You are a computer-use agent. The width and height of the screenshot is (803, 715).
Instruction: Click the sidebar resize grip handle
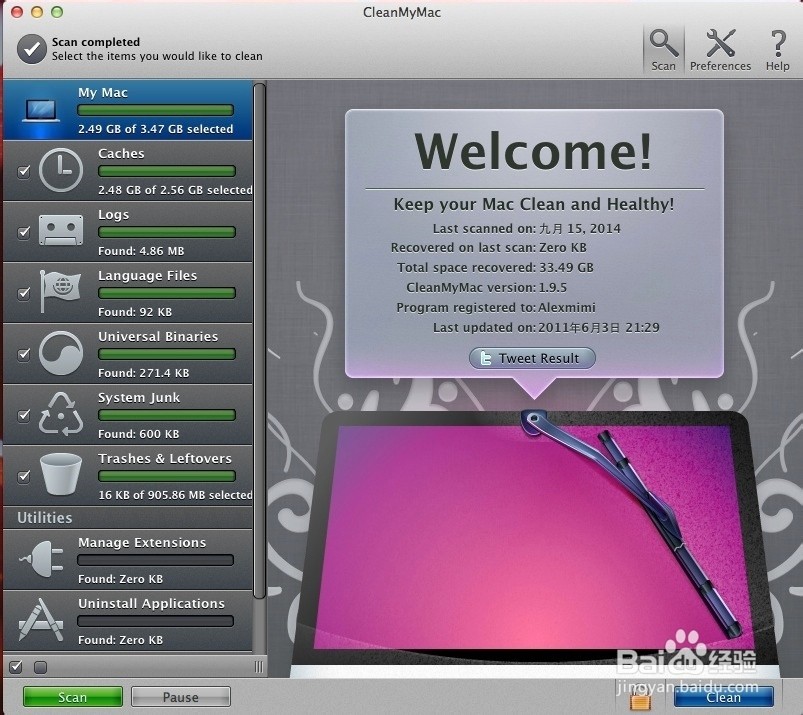[x=259, y=666]
